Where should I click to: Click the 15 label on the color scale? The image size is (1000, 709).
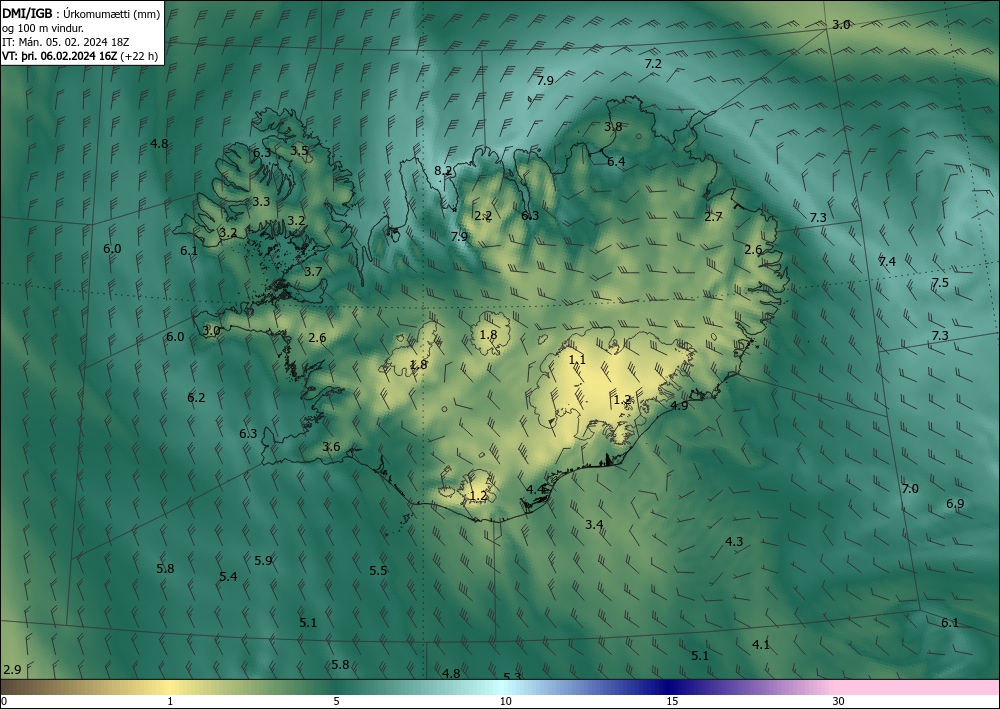click(672, 702)
